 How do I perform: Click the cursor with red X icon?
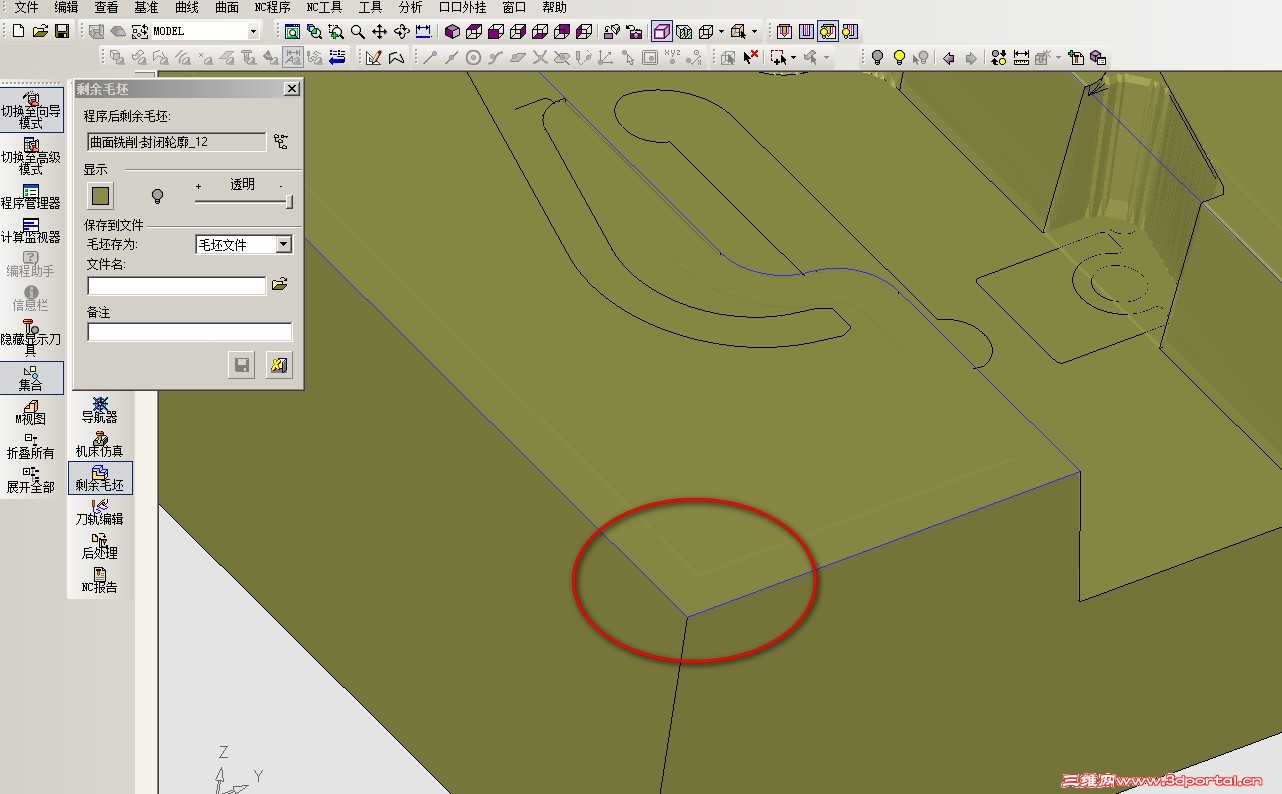750,58
